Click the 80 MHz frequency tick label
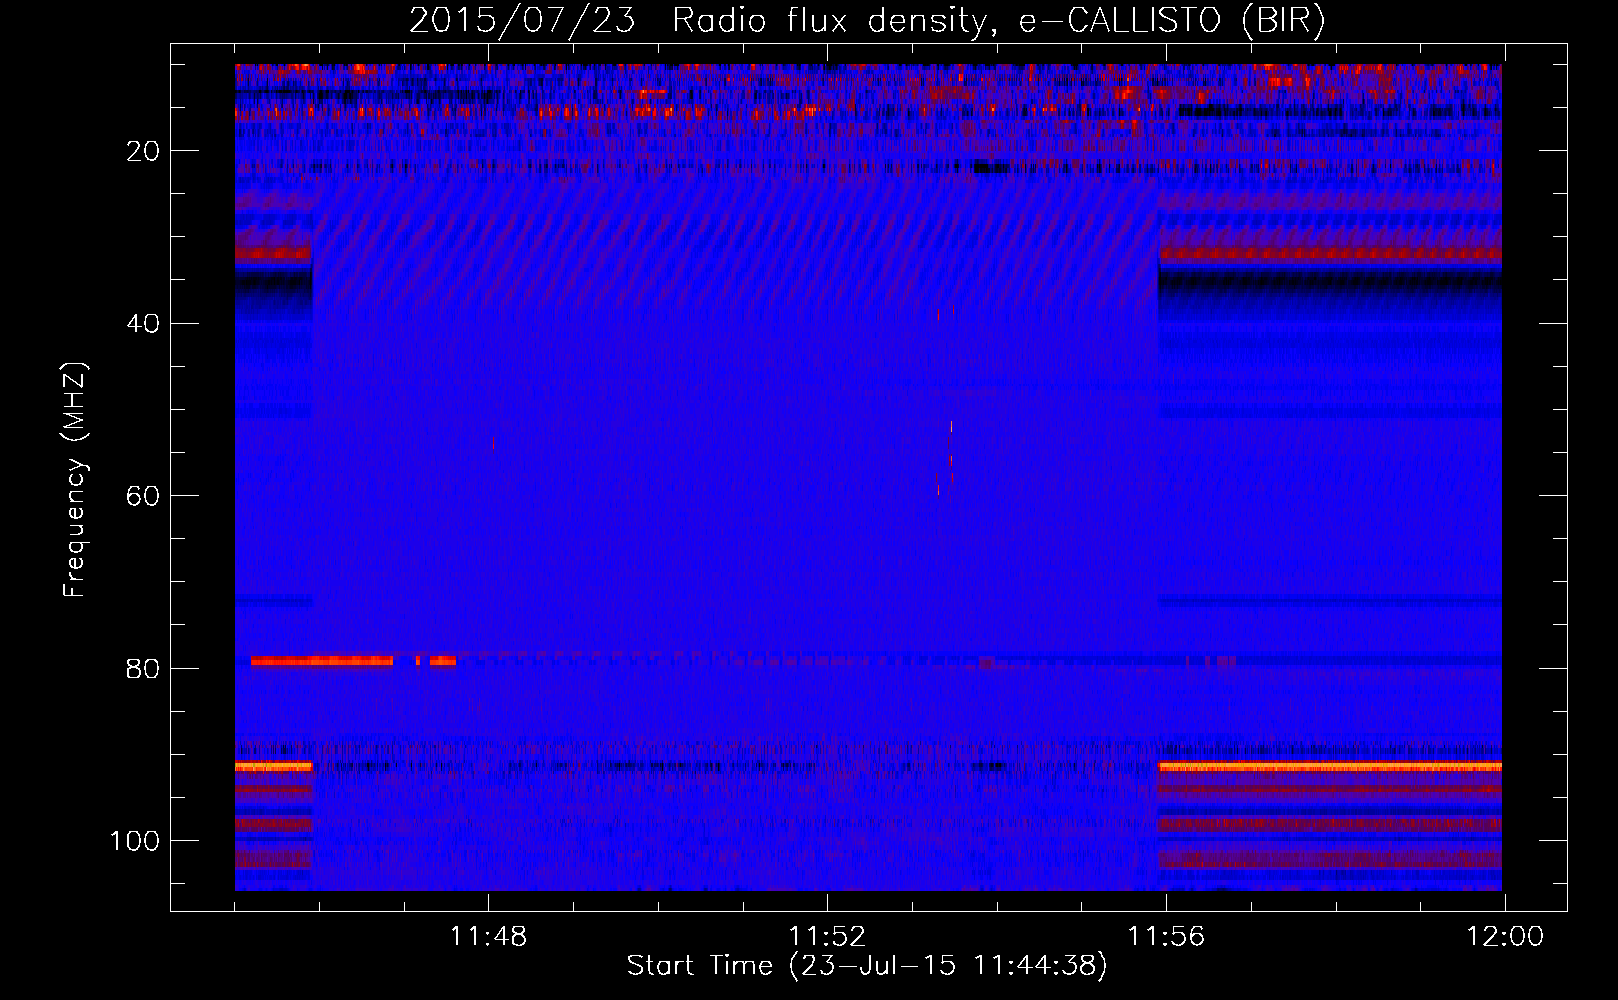1618x1000 pixels. point(144,668)
